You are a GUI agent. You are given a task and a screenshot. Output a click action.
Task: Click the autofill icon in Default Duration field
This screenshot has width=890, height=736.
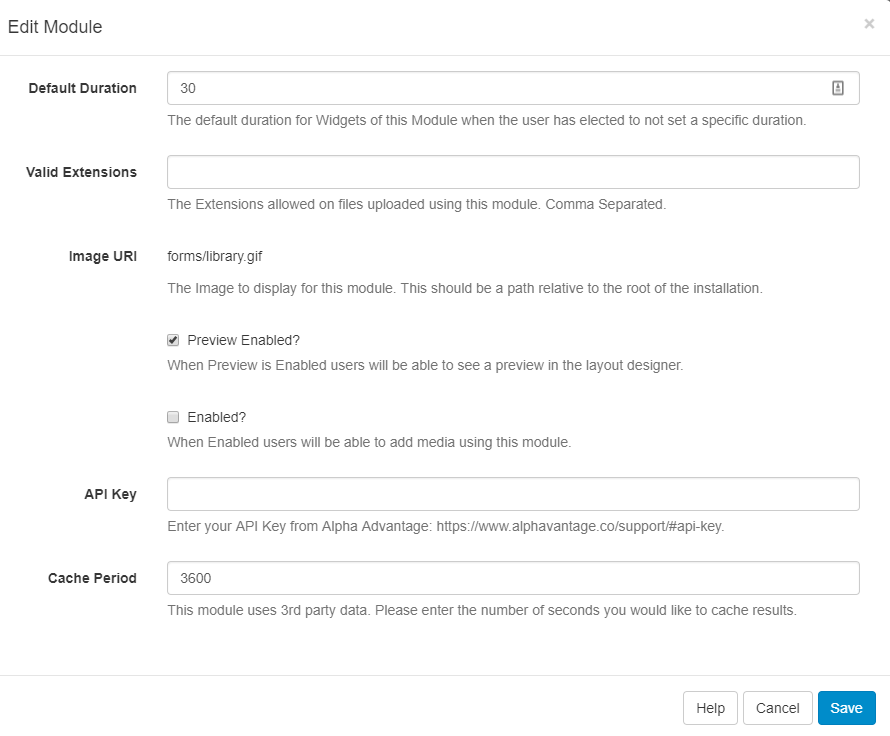837,88
